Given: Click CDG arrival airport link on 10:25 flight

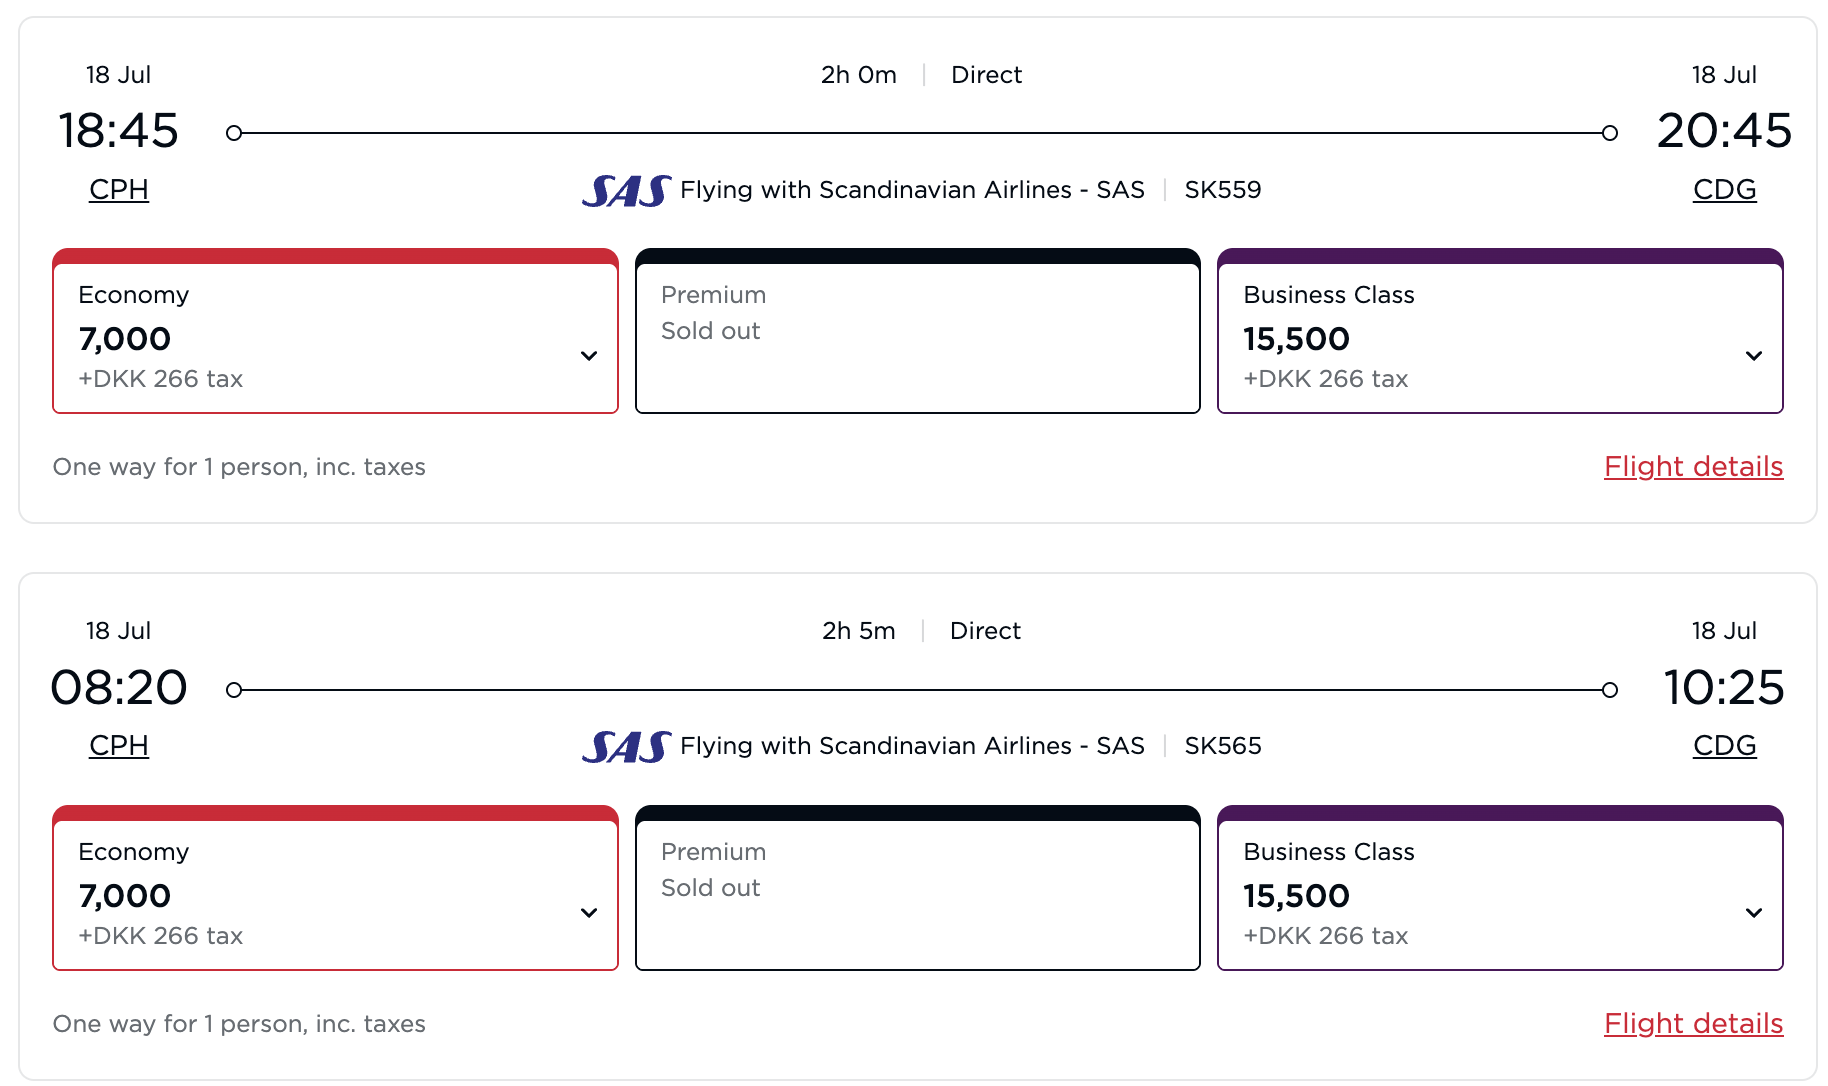Looking at the screenshot, I should (1724, 746).
